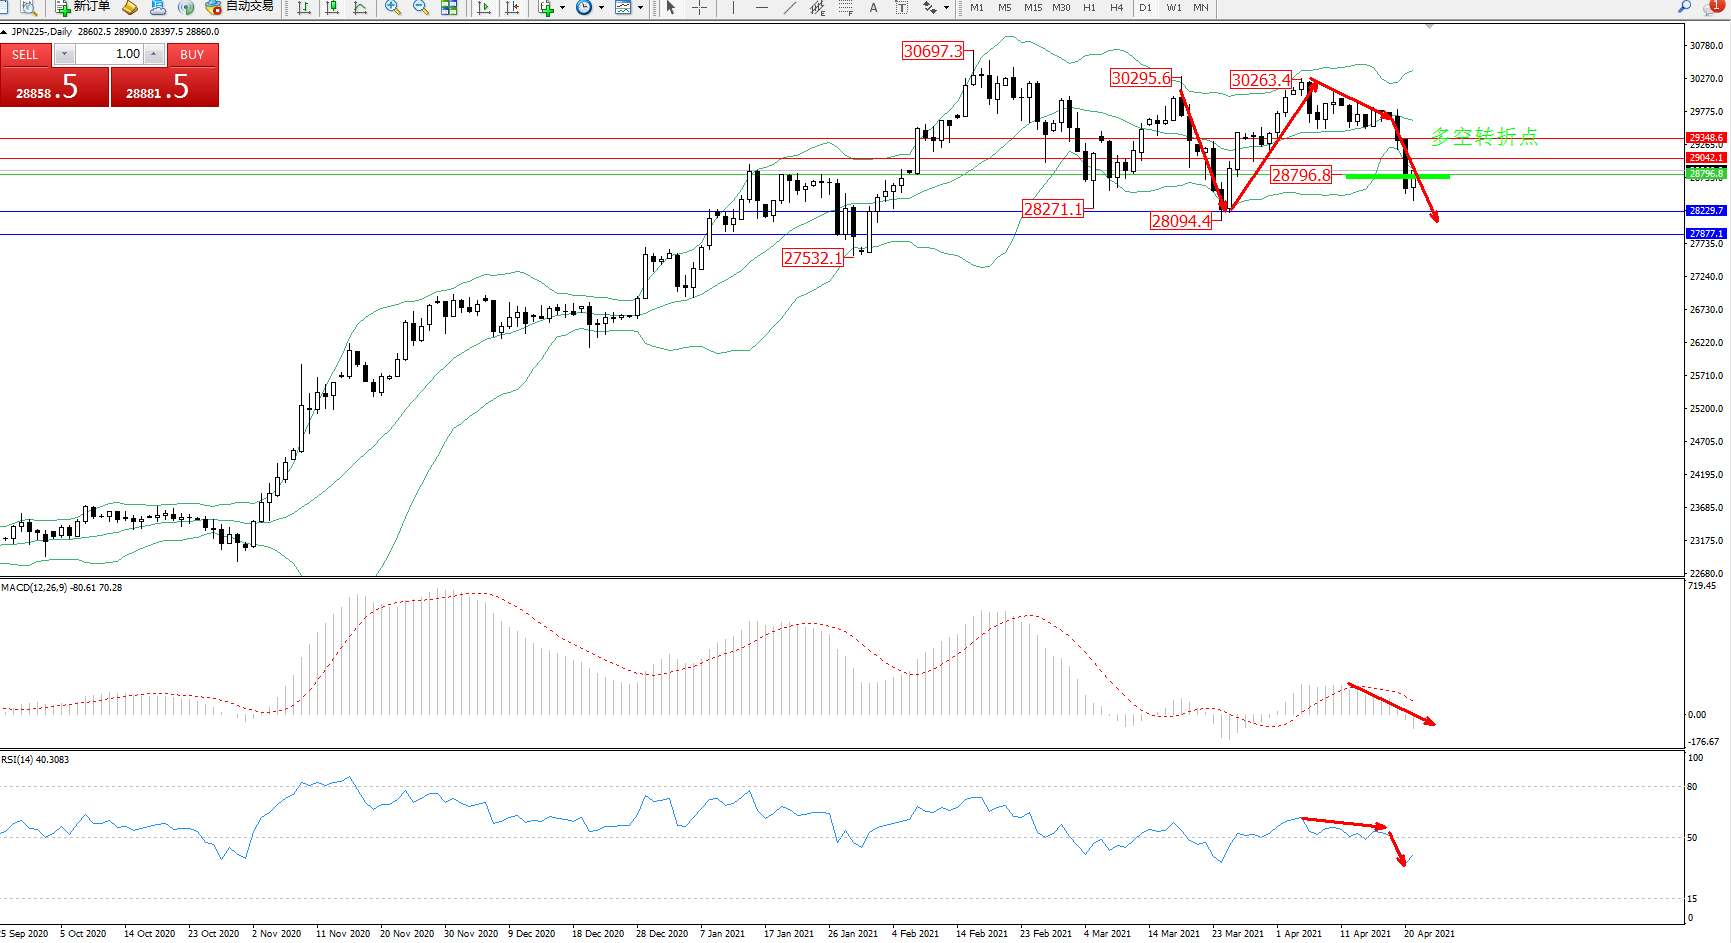Click the BUY button

pyautogui.click(x=192, y=55)
